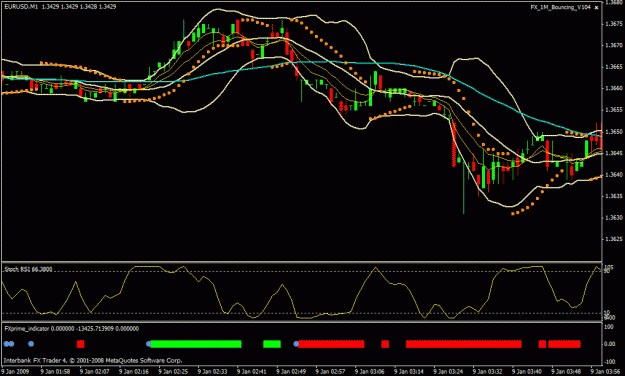The height and width of the screenshot is (376, 625).
Task: Click the small red square near 03:06
Action: [385, 344]
